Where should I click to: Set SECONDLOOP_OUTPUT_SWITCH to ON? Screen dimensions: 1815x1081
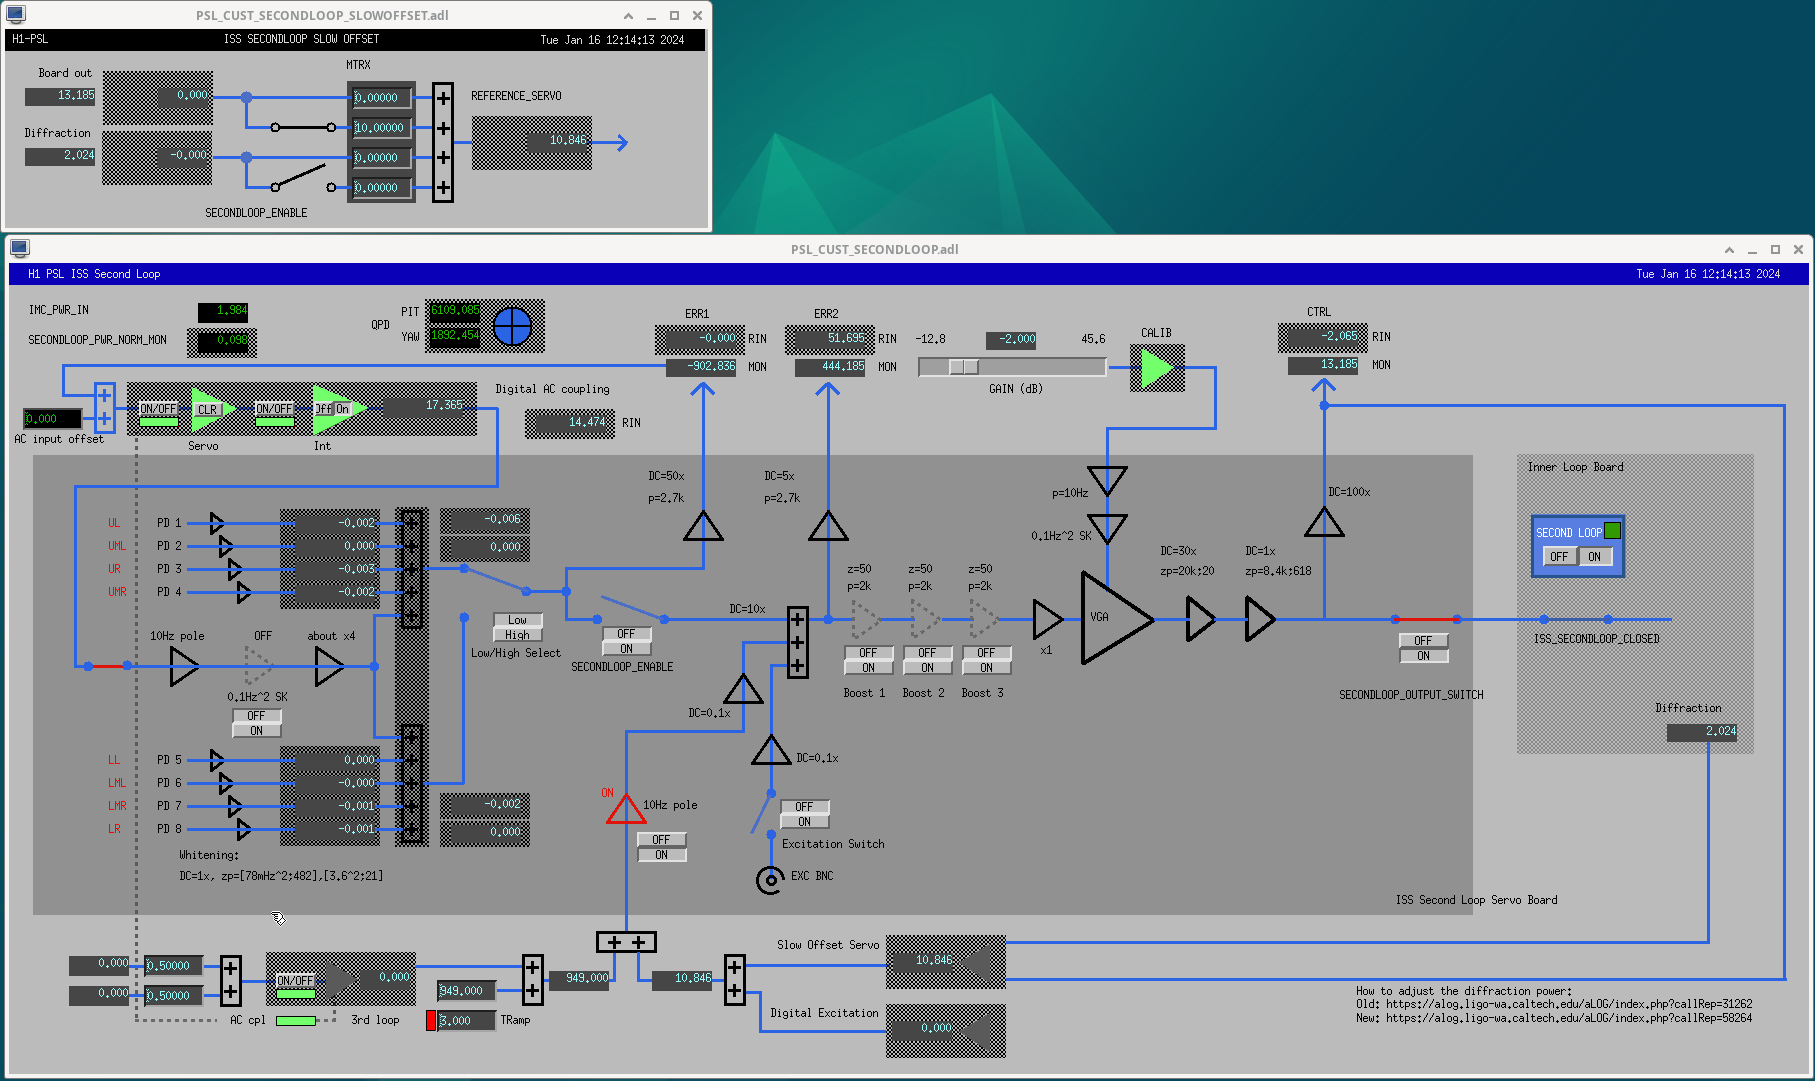[x=1423, y=656]
